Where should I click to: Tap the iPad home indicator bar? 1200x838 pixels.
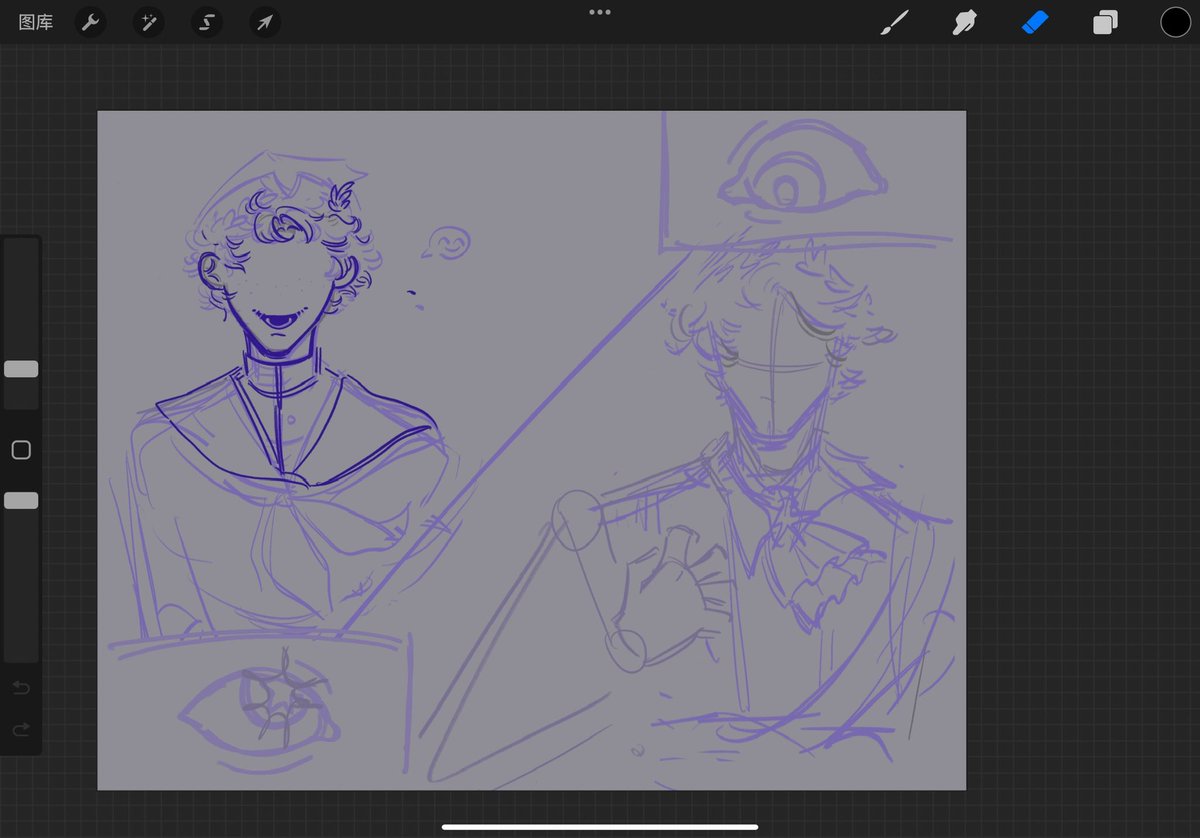pos(600,827)
